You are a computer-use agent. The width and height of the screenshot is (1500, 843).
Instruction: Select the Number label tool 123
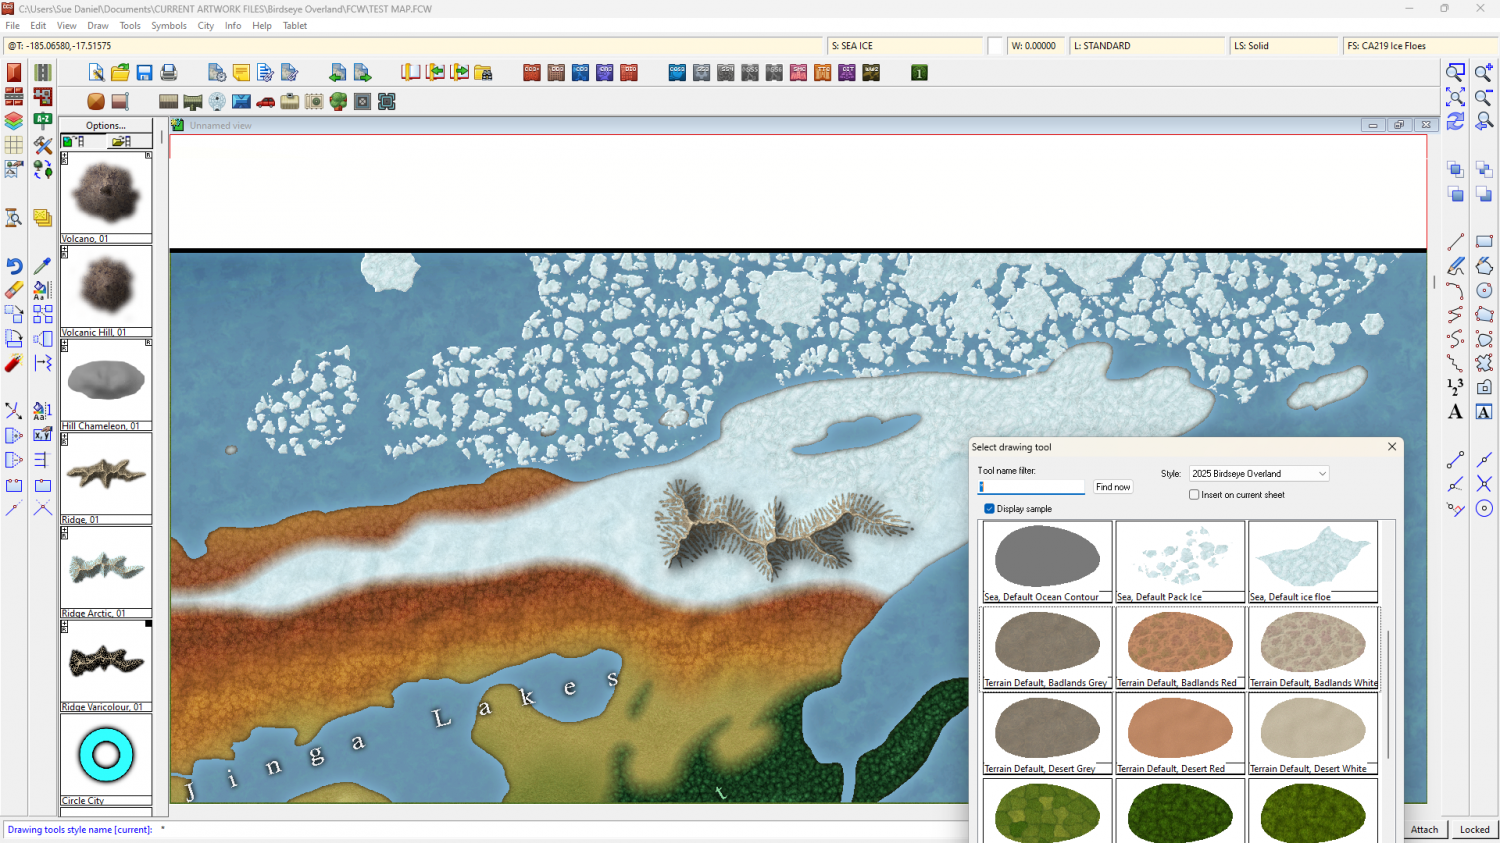(1455, 387)
